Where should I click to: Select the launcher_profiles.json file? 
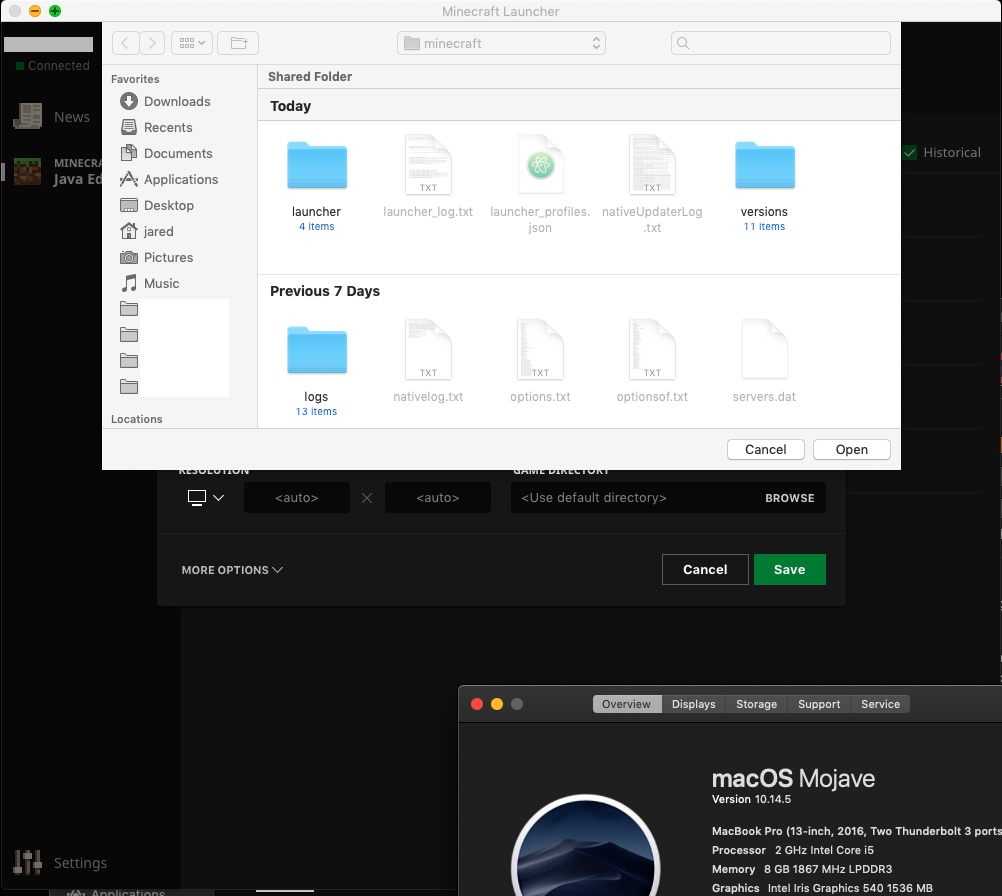click(x=541, y=166)
